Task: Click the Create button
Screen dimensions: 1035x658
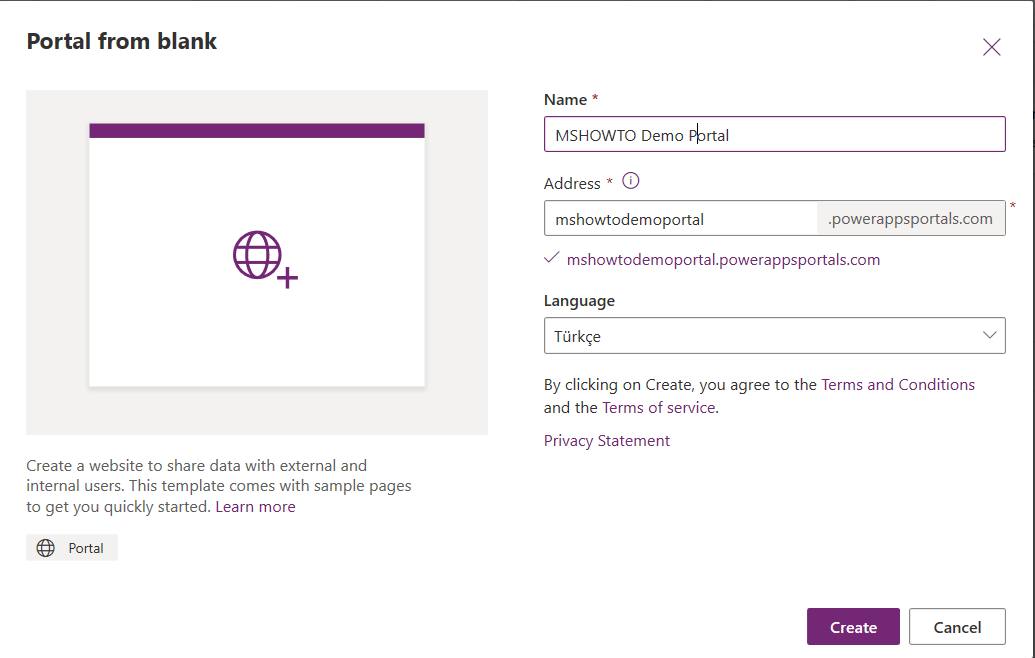Action: coord(853,627)
